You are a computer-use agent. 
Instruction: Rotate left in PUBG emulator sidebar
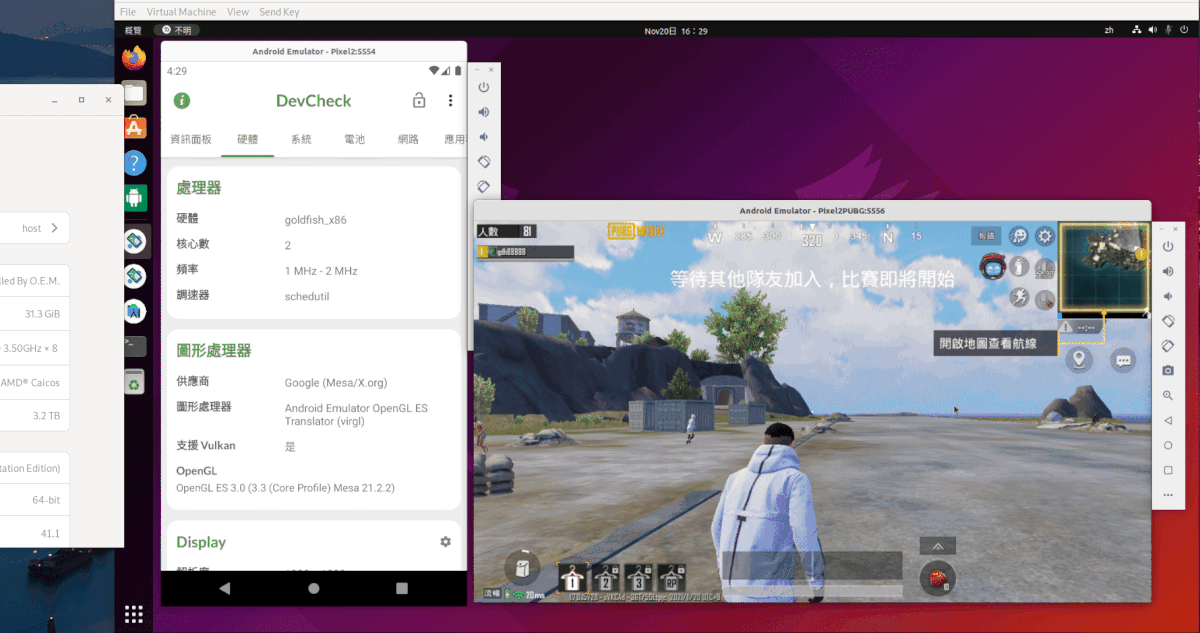1168,321
